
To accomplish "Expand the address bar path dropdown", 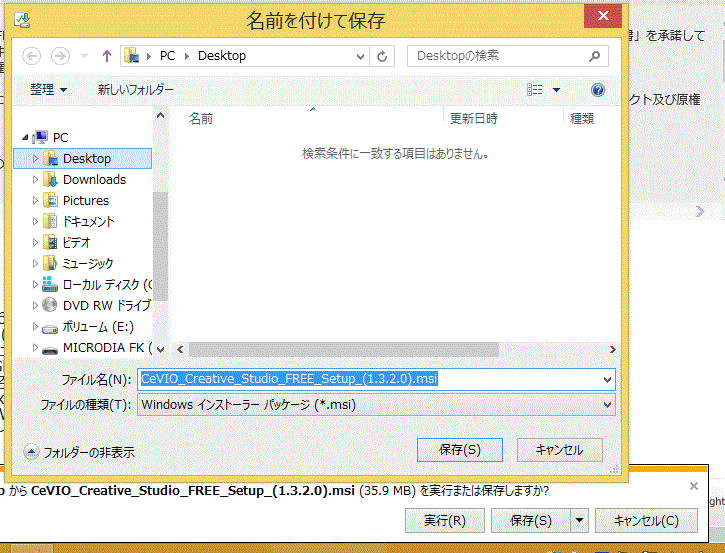I will coord(360,57).
